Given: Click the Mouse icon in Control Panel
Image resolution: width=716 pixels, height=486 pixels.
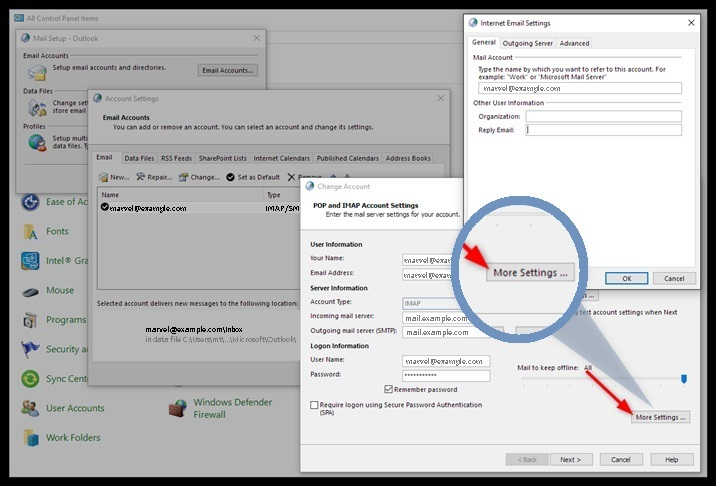Looking at the screenshot, I should pos(30,291).
